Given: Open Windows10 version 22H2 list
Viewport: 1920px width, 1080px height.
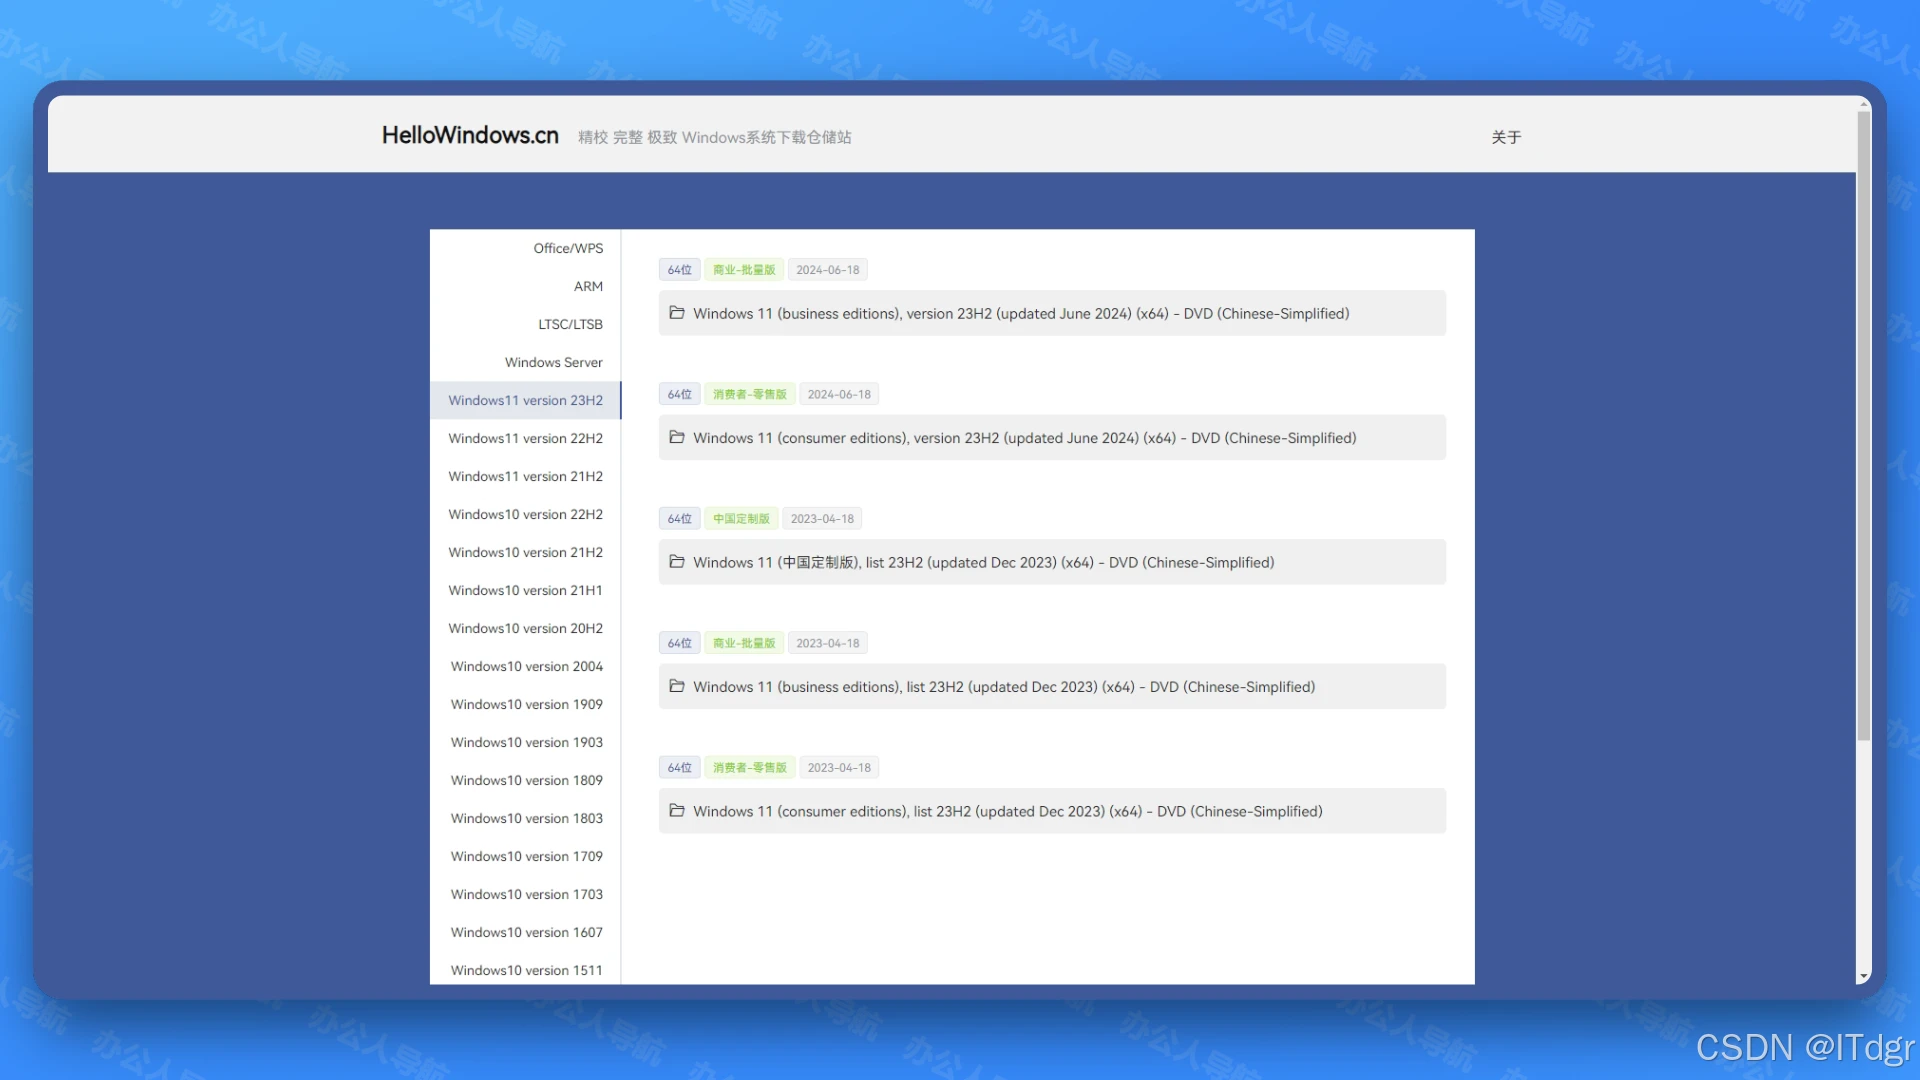Looking at the screenshot, I should point(526,514).
